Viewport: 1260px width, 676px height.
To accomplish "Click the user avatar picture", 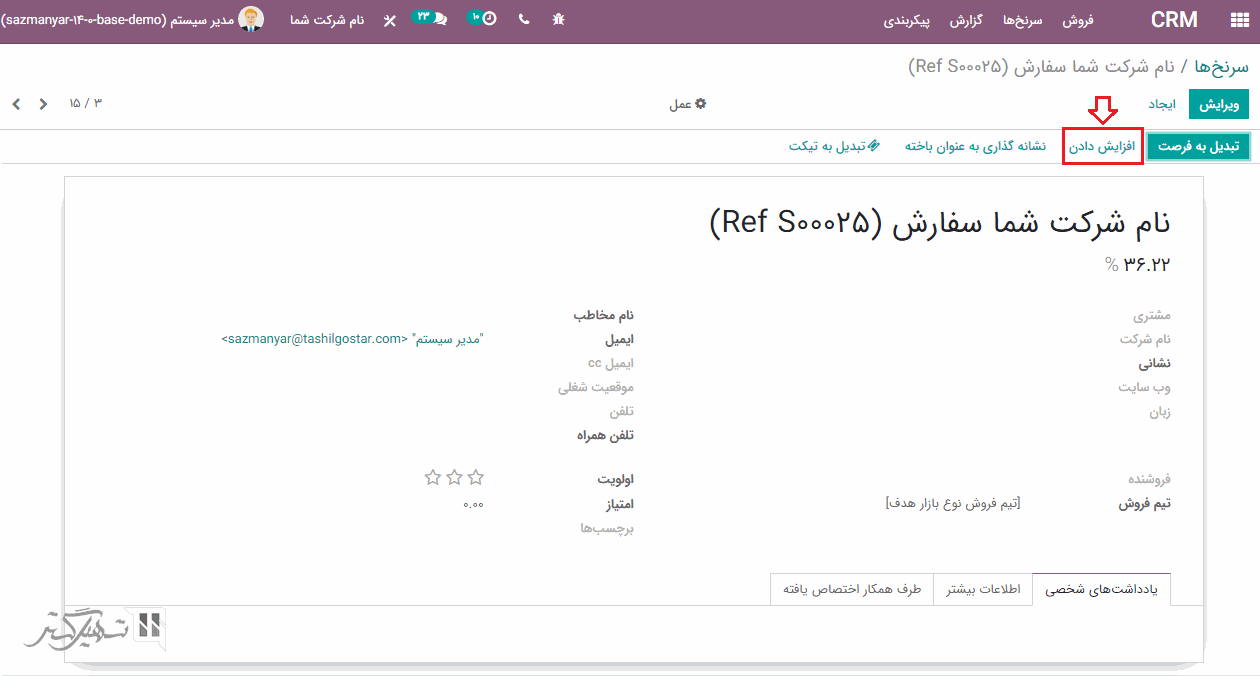I will click(252, 19).
